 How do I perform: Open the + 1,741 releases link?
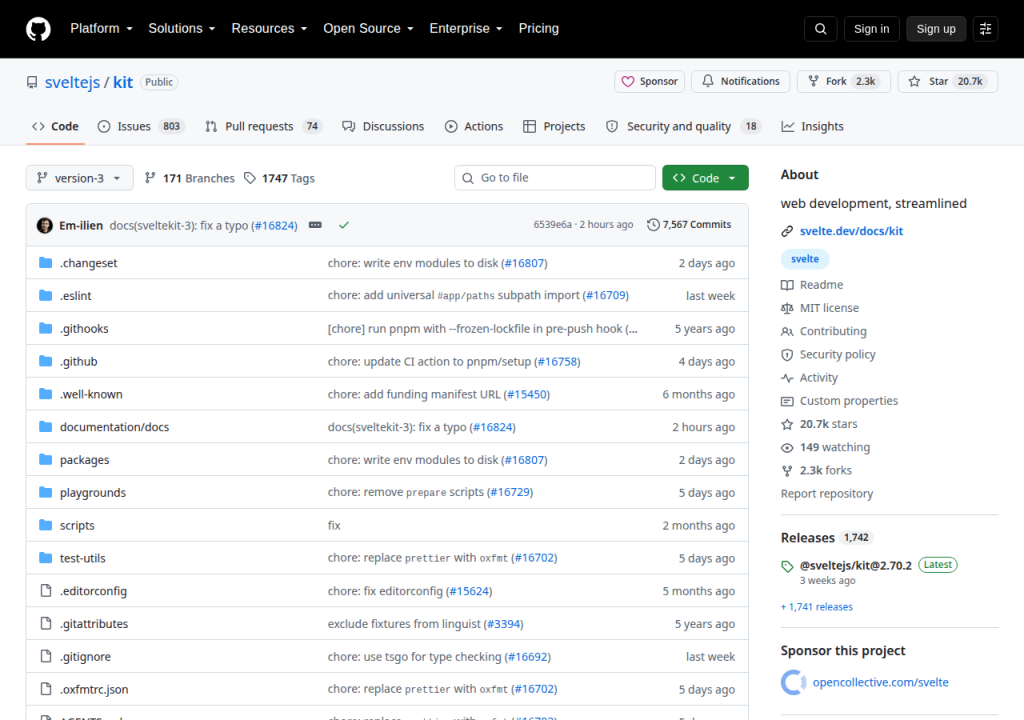pyautogui.click(x=817, y=607)
